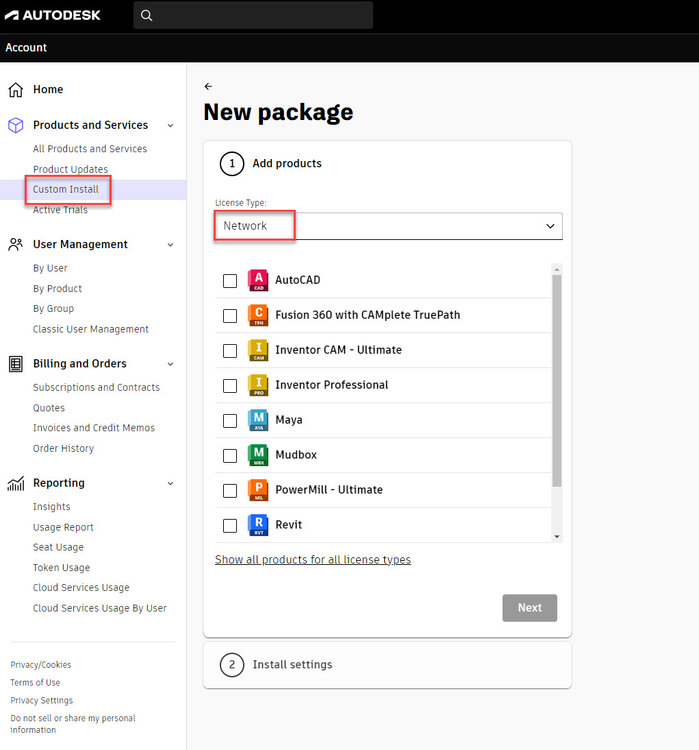Open Quotes under Billing
The width and height of the screenshot is (699, 750).
[x=49, y=408]
